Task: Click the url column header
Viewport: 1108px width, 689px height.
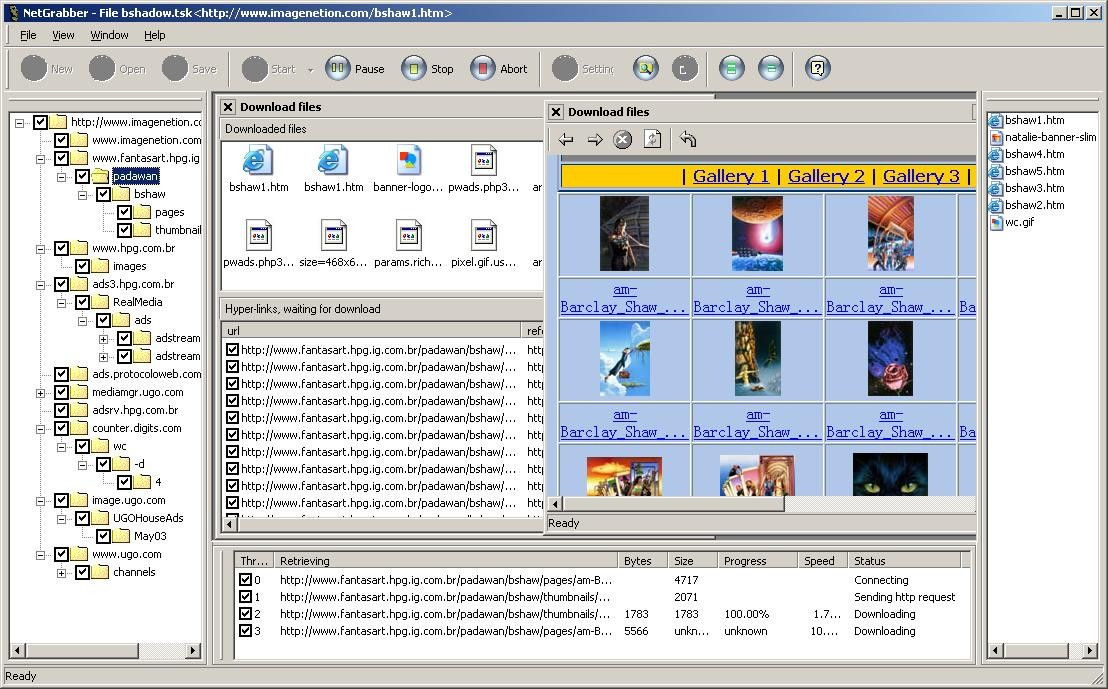Action: pyautogui.click(x=371, y=330)
